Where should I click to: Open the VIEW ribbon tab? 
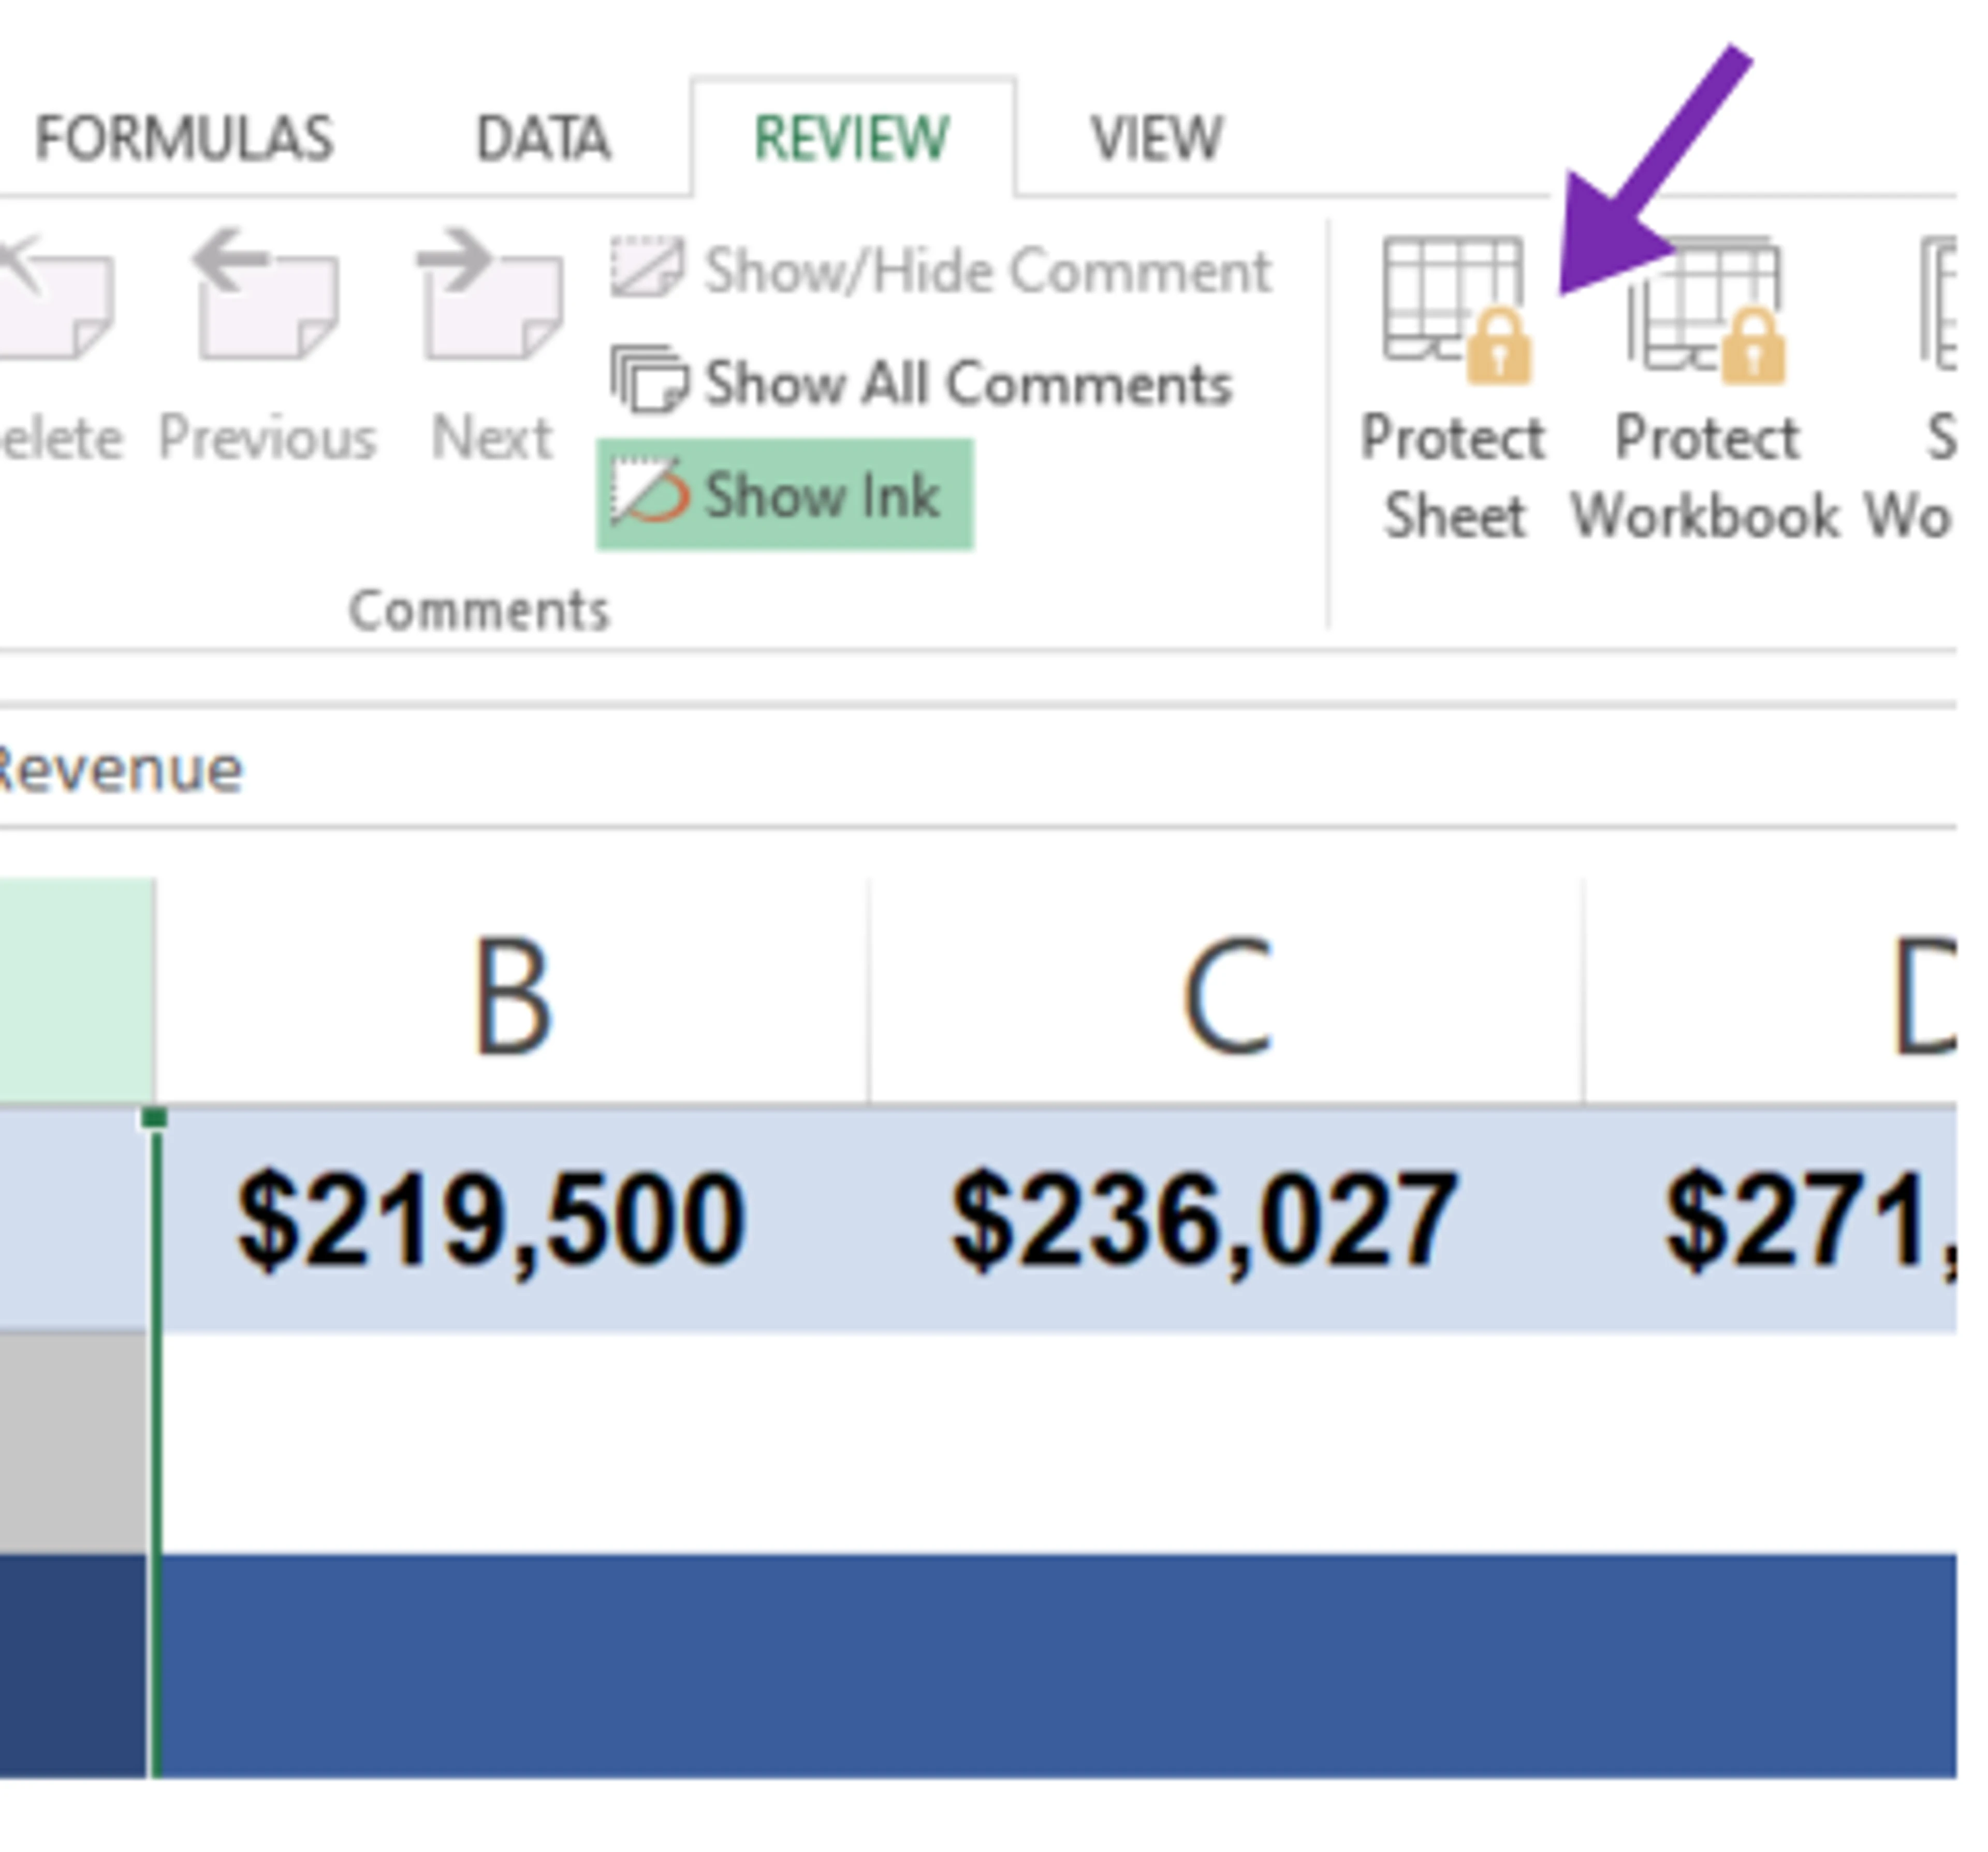point(1156,138)
